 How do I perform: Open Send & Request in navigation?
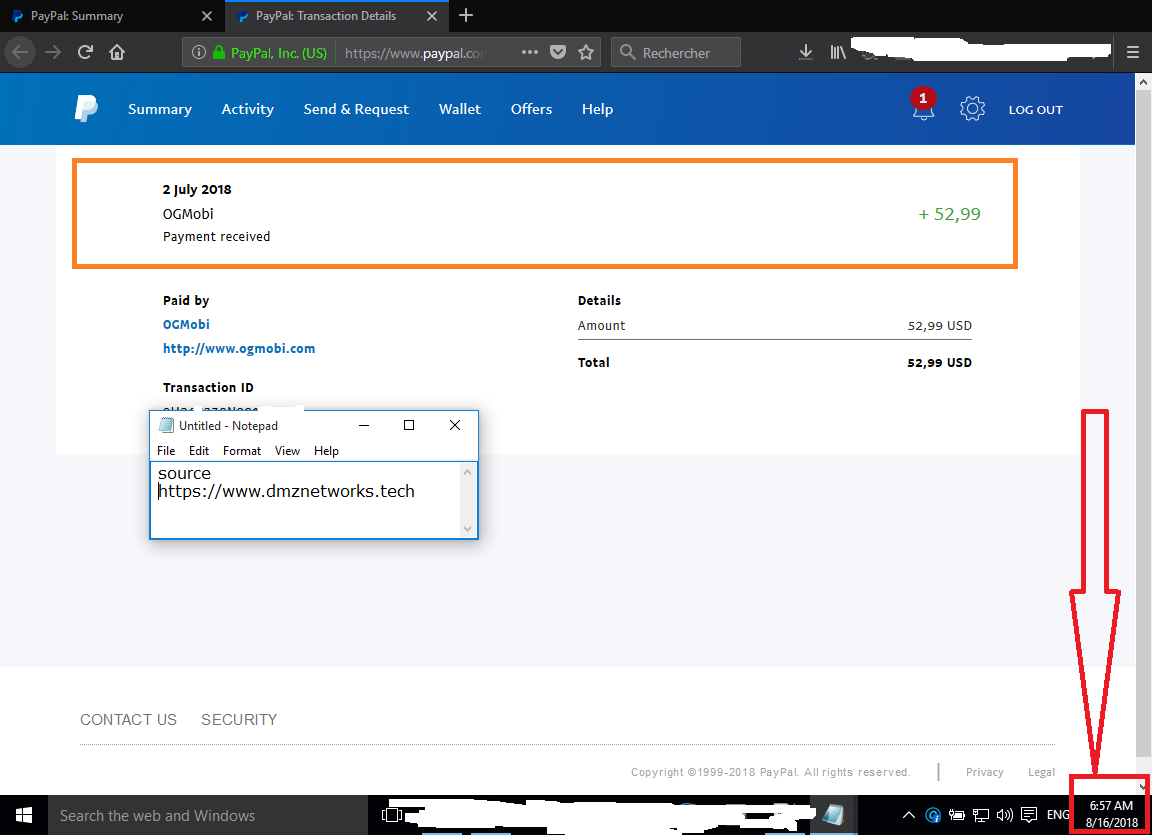pyautogui.click(x=356, y=109)
